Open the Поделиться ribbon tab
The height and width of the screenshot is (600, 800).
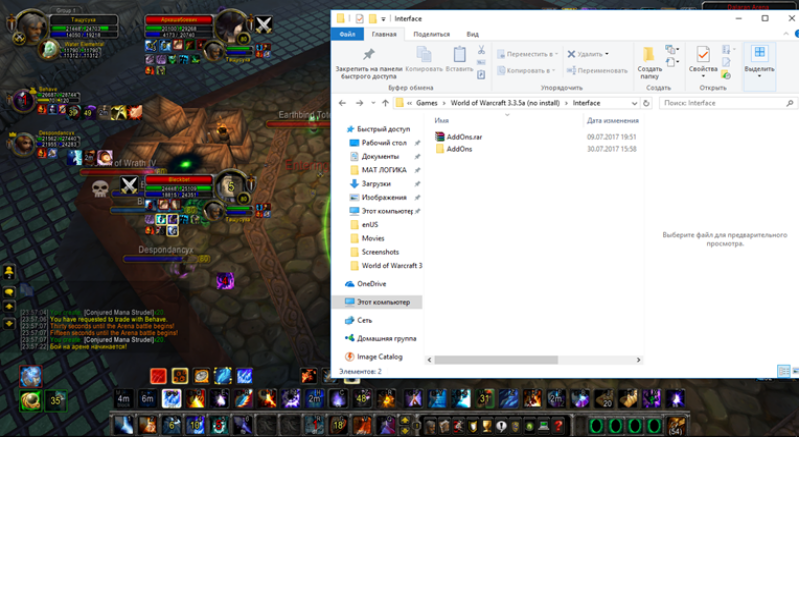click(x=431, y=34)
